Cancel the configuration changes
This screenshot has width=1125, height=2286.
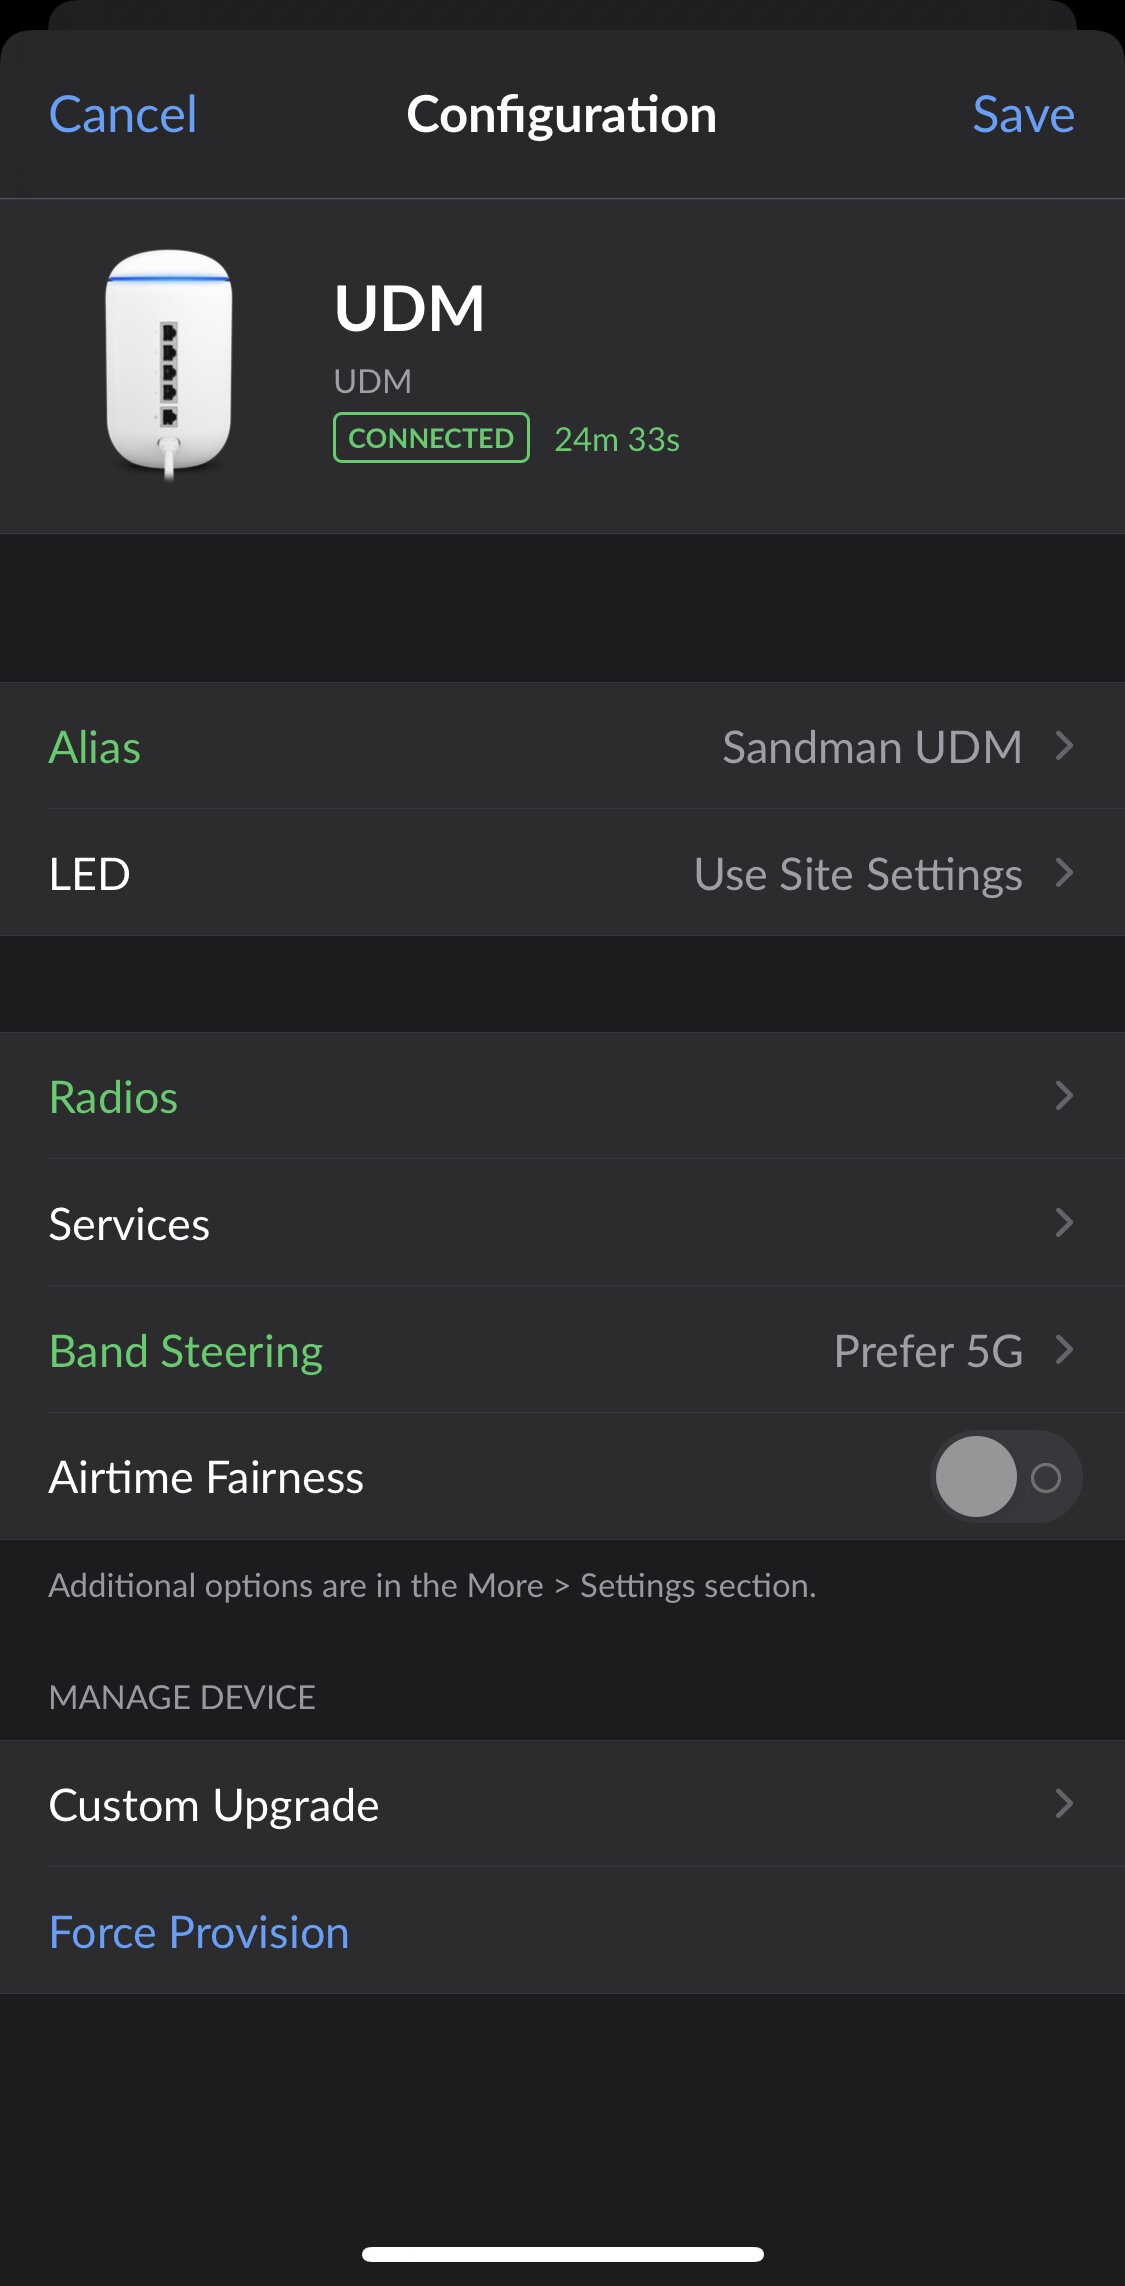click(123, 114)
